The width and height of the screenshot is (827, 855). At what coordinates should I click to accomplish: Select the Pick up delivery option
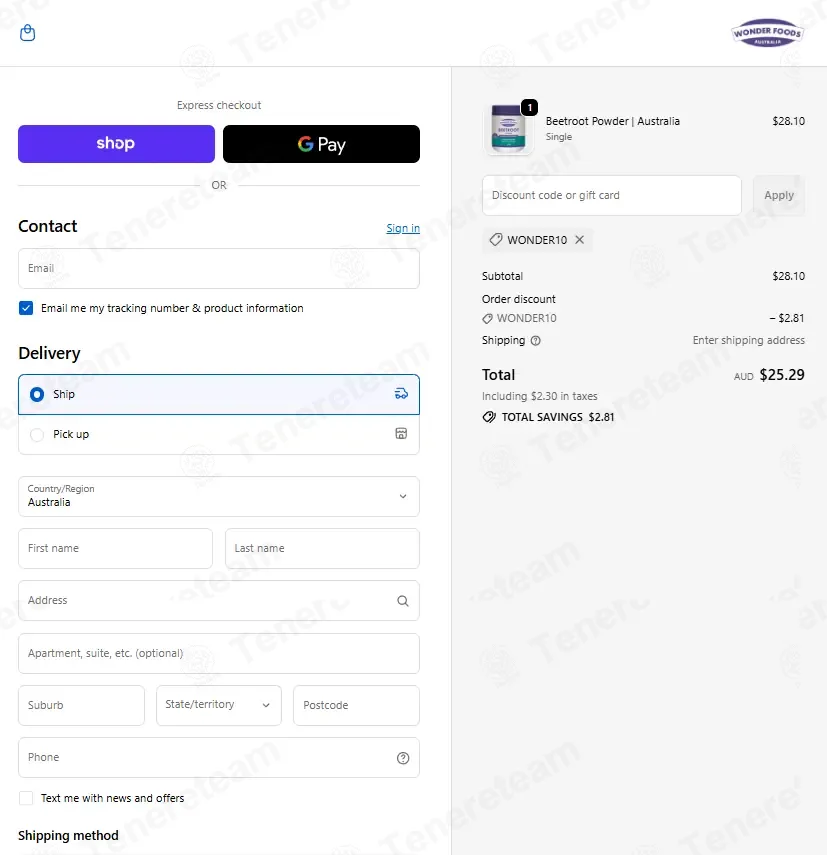click(x=219, y=435)
